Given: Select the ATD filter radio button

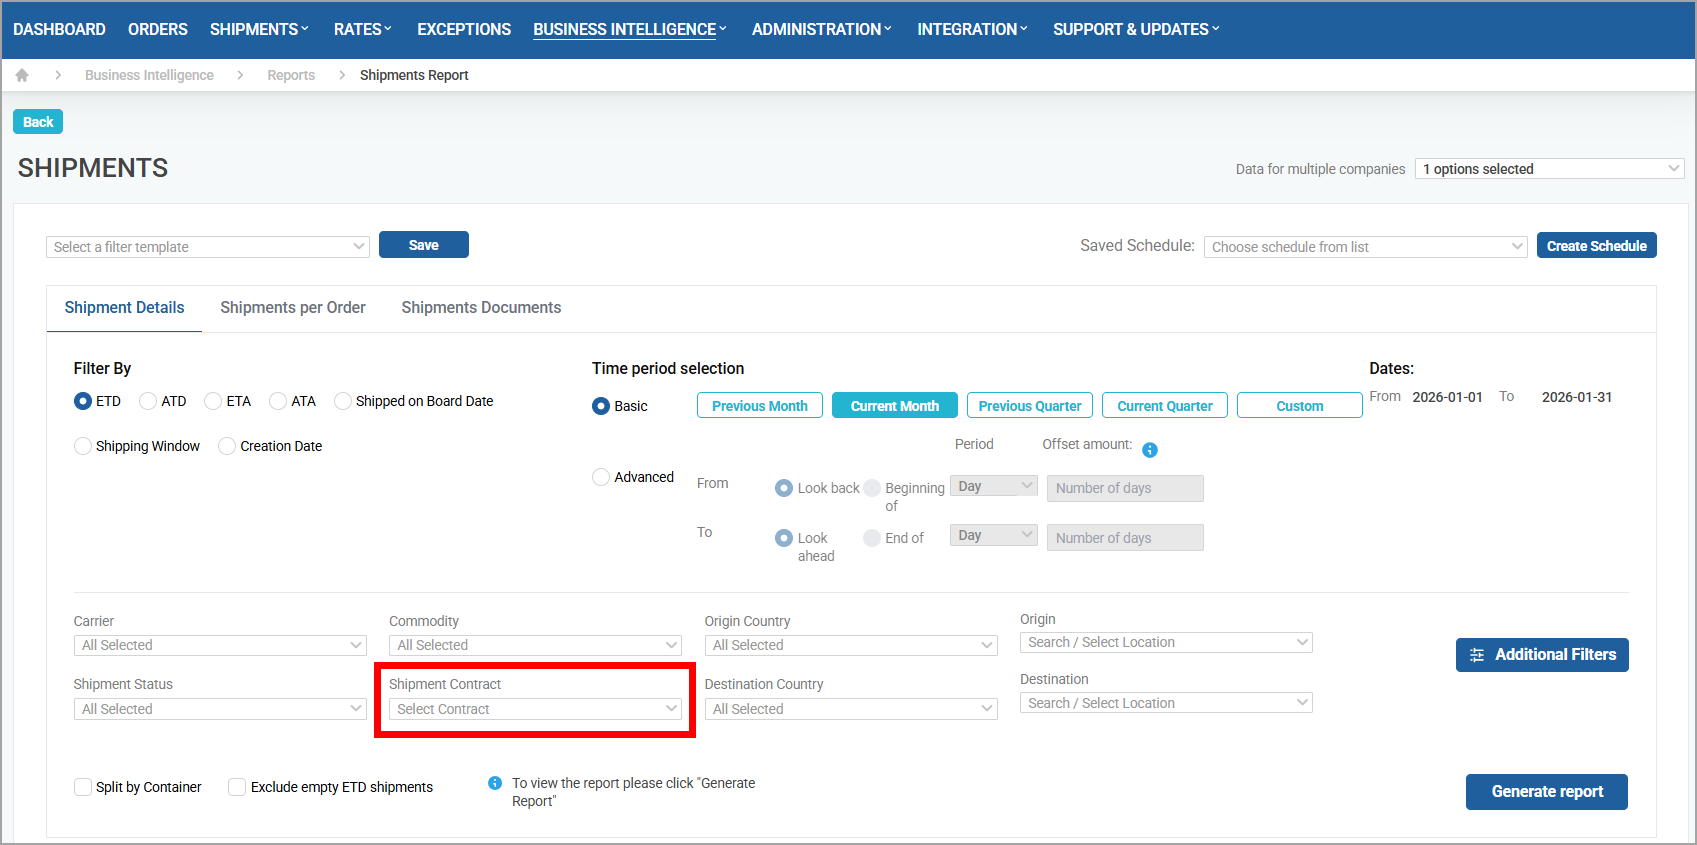Looking at the screenshot, I should click(148, 401).
